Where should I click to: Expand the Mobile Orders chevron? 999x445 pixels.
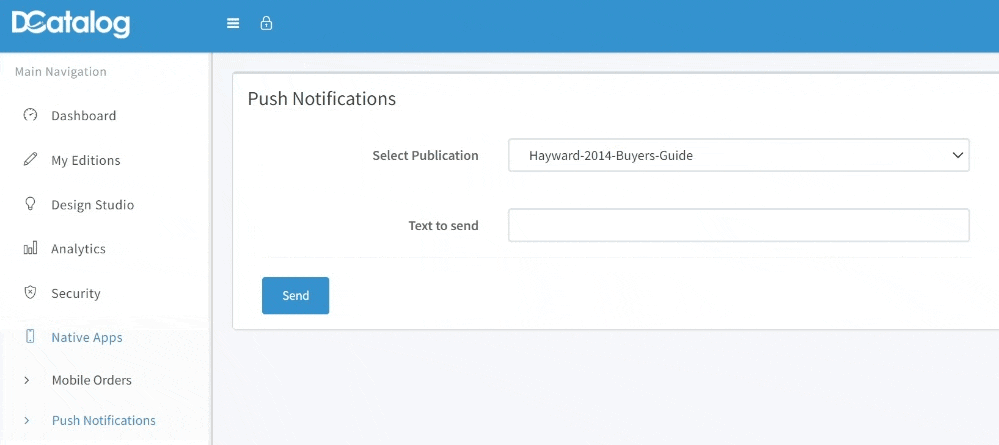pyautogui.click(x=27, y=380)
